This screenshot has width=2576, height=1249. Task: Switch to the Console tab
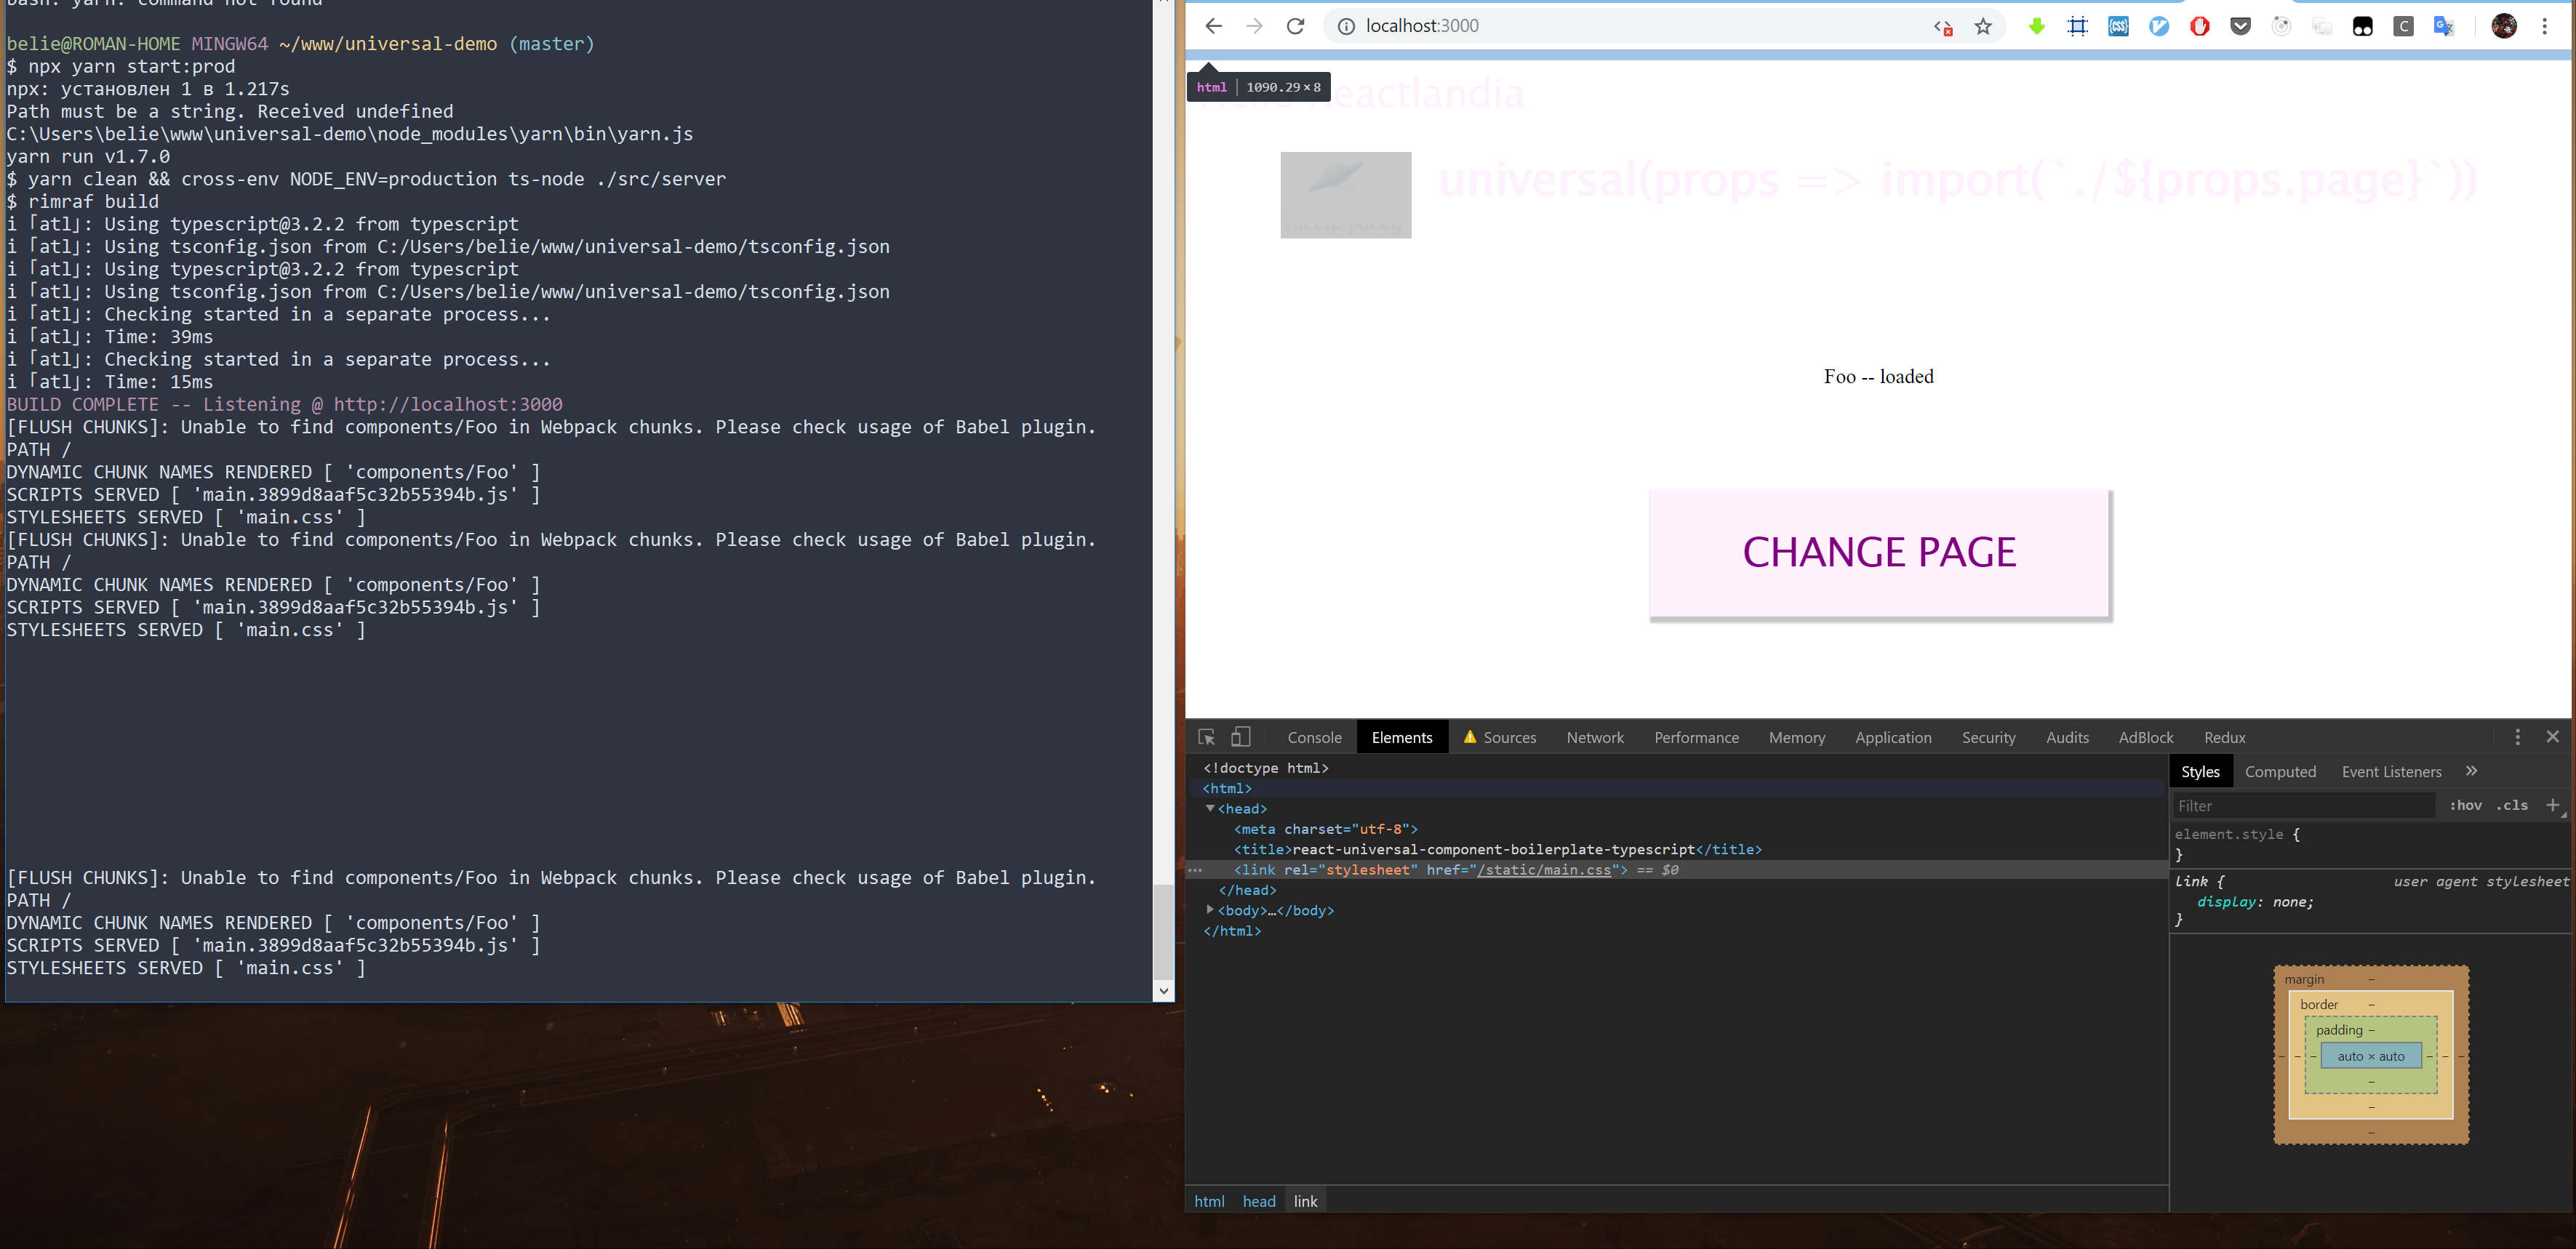click(x=1314, y=738)
